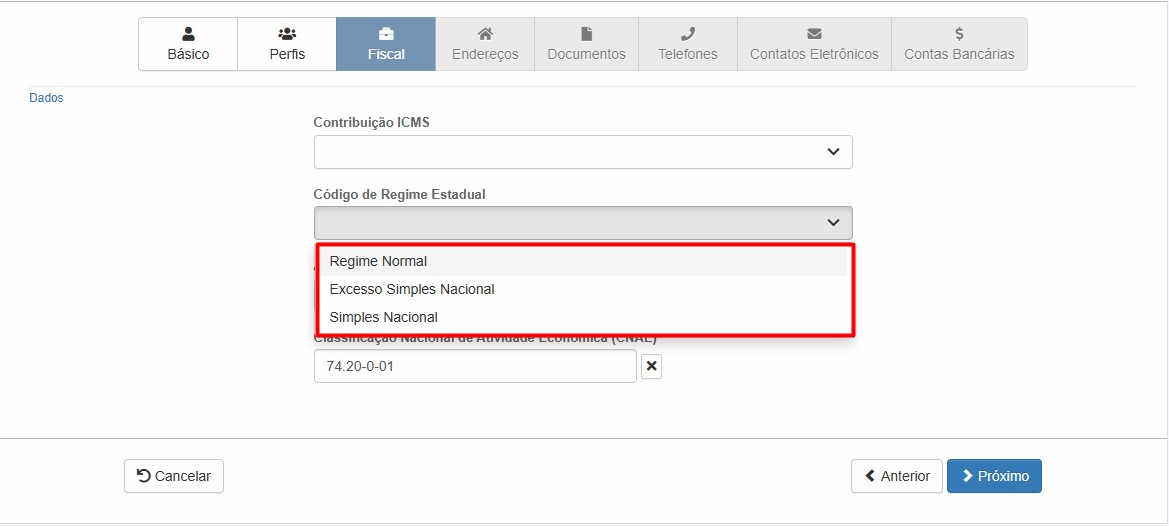Viewport: 1169px width, 526px height.
Task: Click the dollar icon for Contas Bancárias
Action: click(x=959, y=34)
